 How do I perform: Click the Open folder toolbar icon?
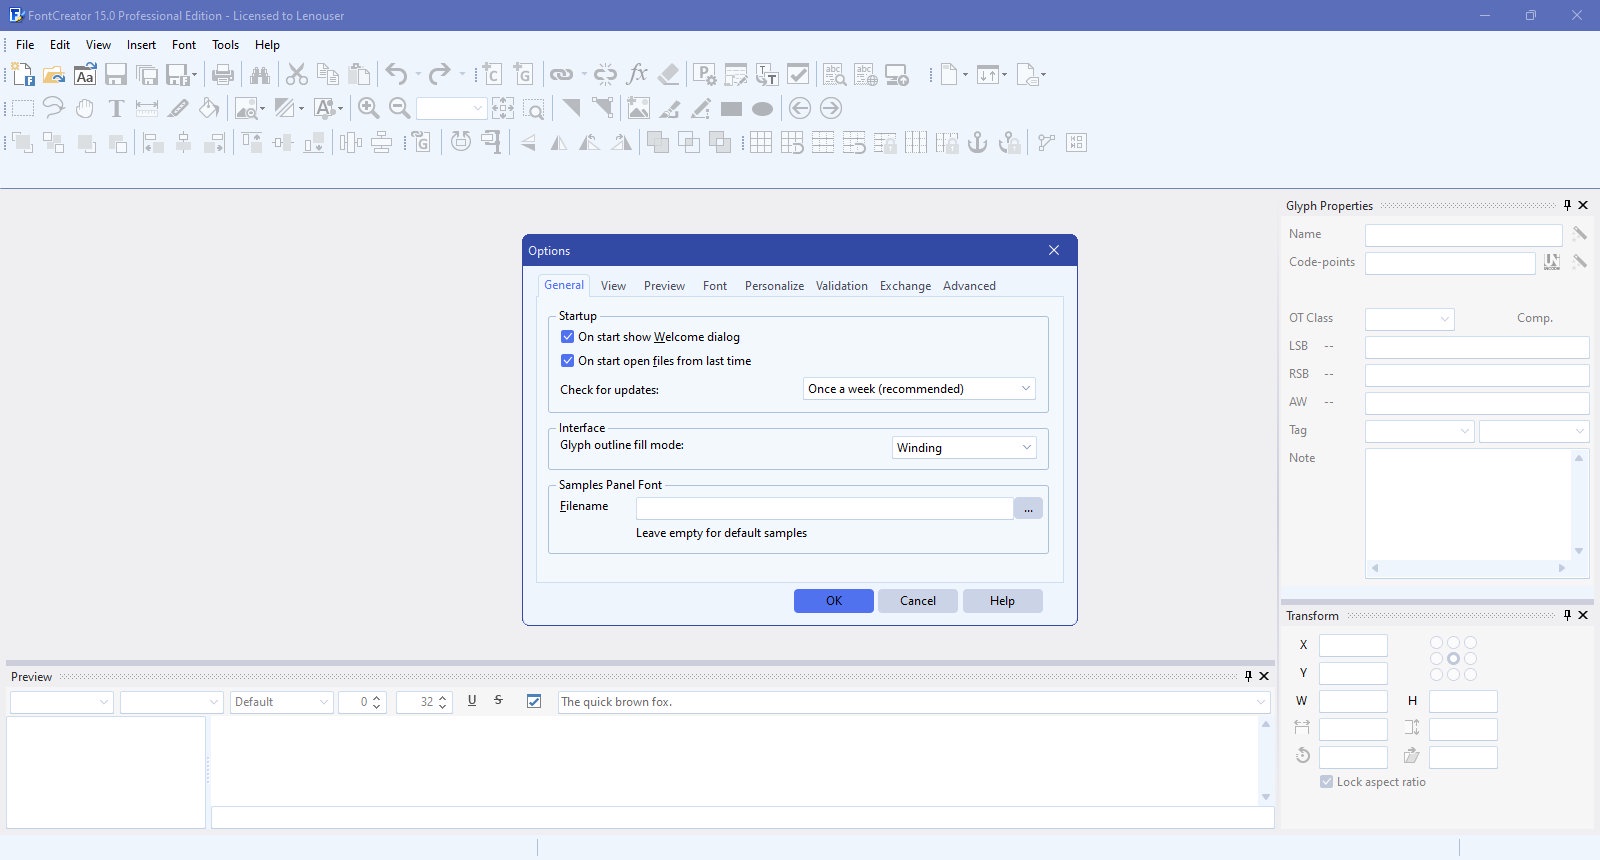click(54, 75)
